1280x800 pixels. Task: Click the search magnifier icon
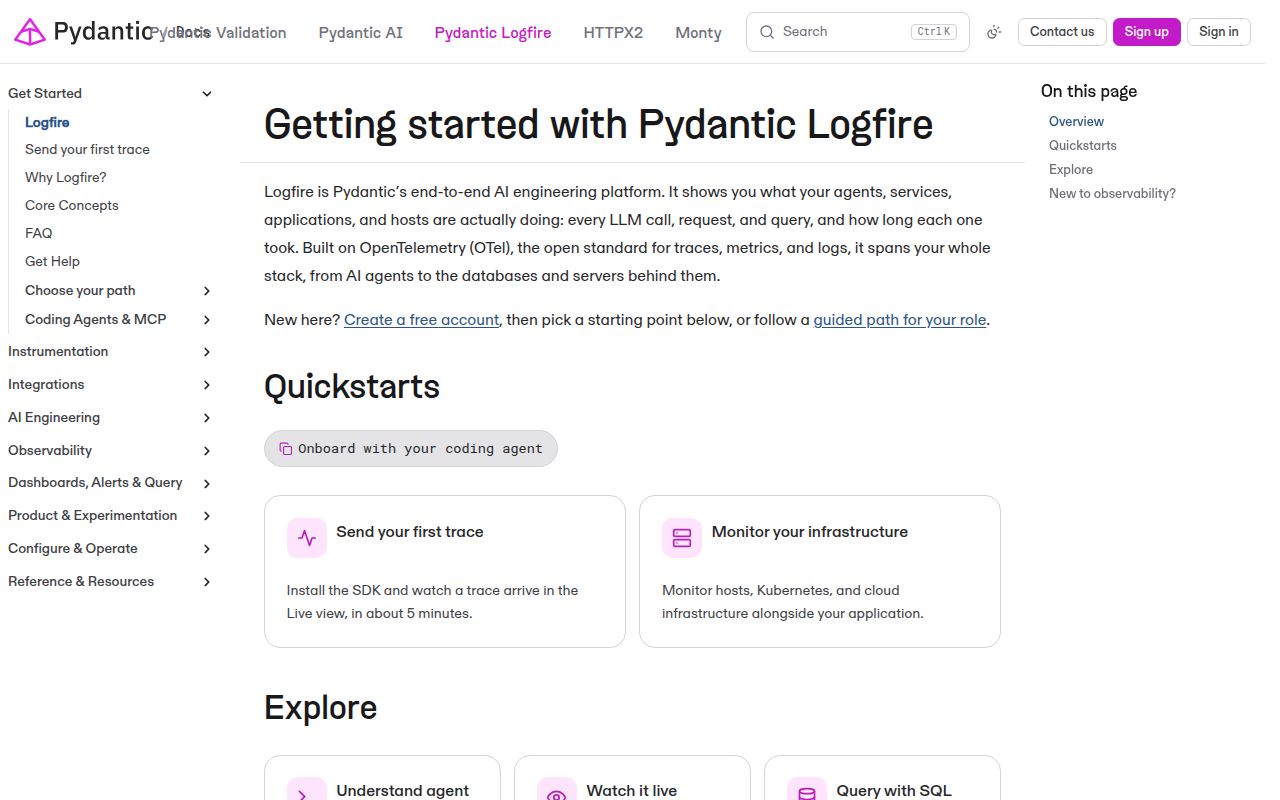pyautogui.click(x=767, y=32)
